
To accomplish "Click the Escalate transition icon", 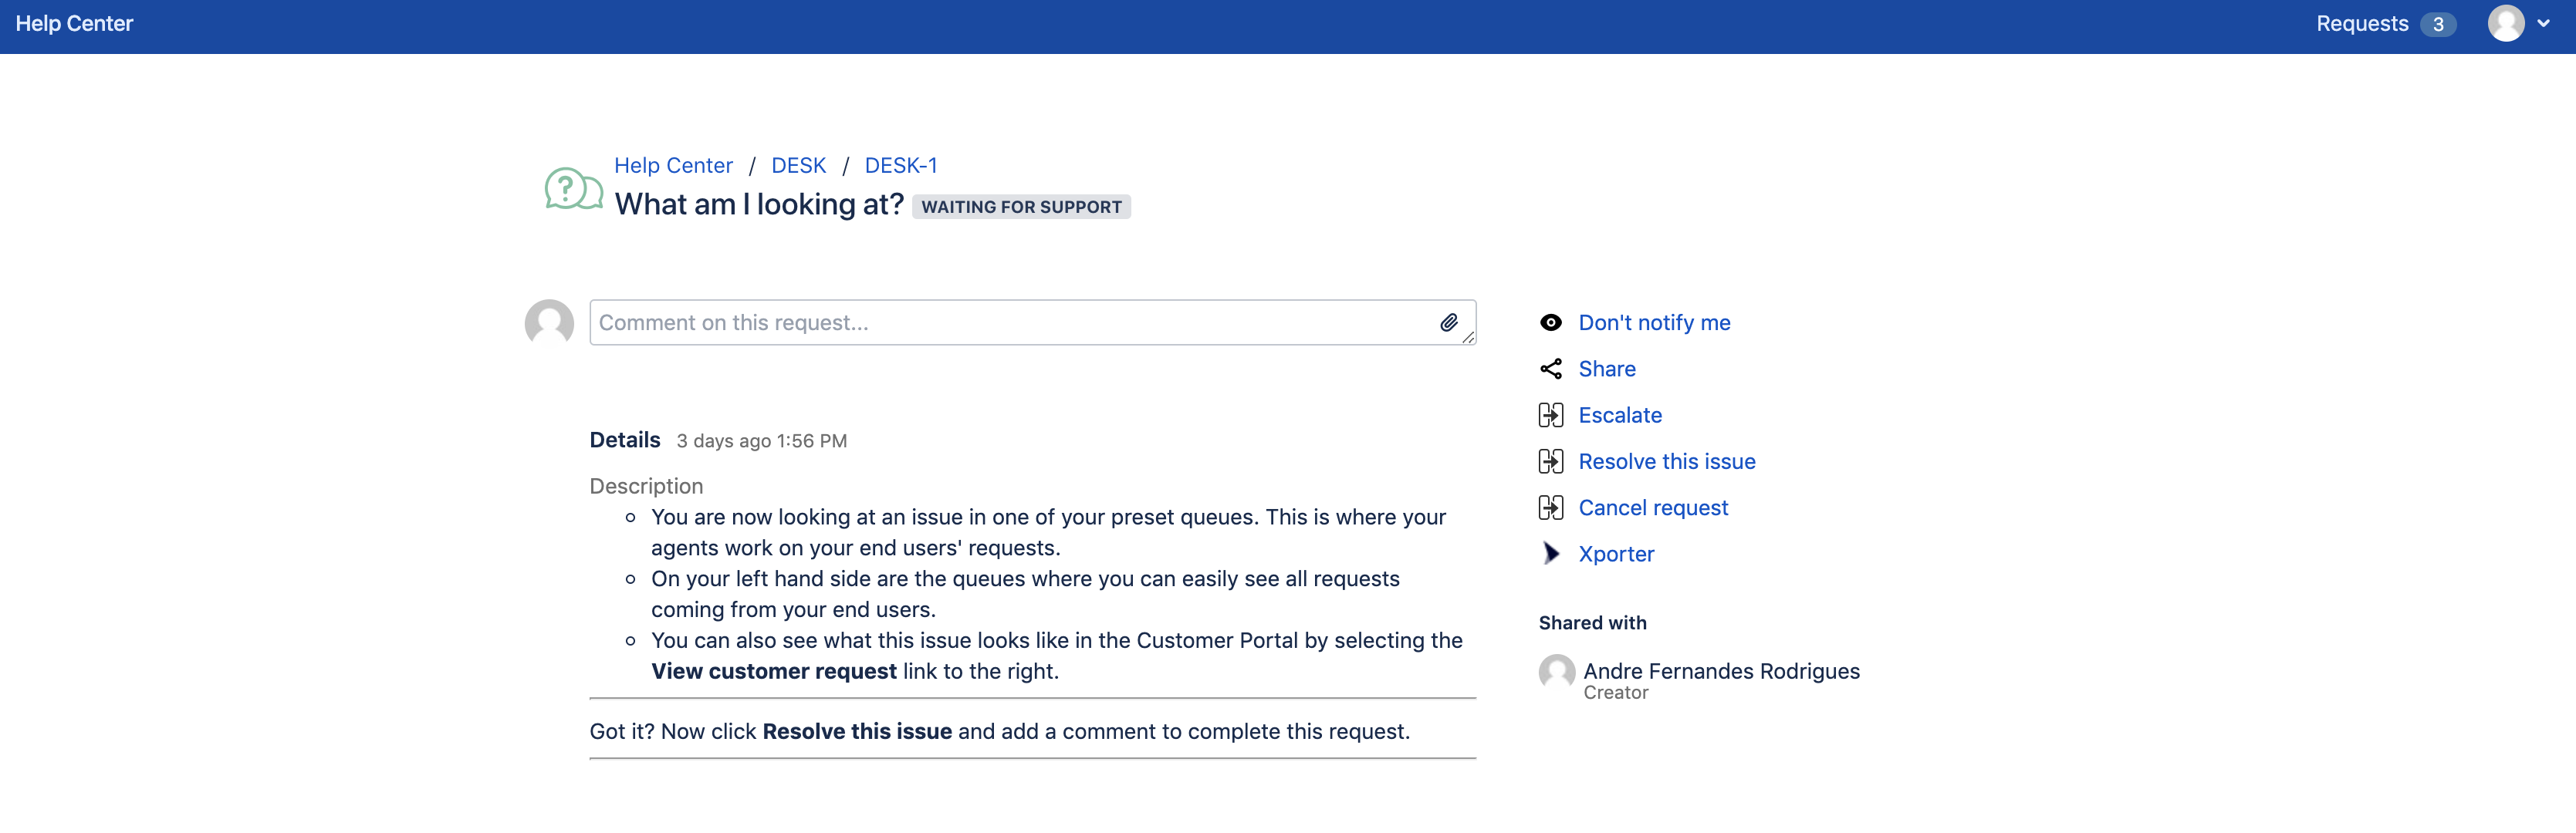I will 1550,415.
